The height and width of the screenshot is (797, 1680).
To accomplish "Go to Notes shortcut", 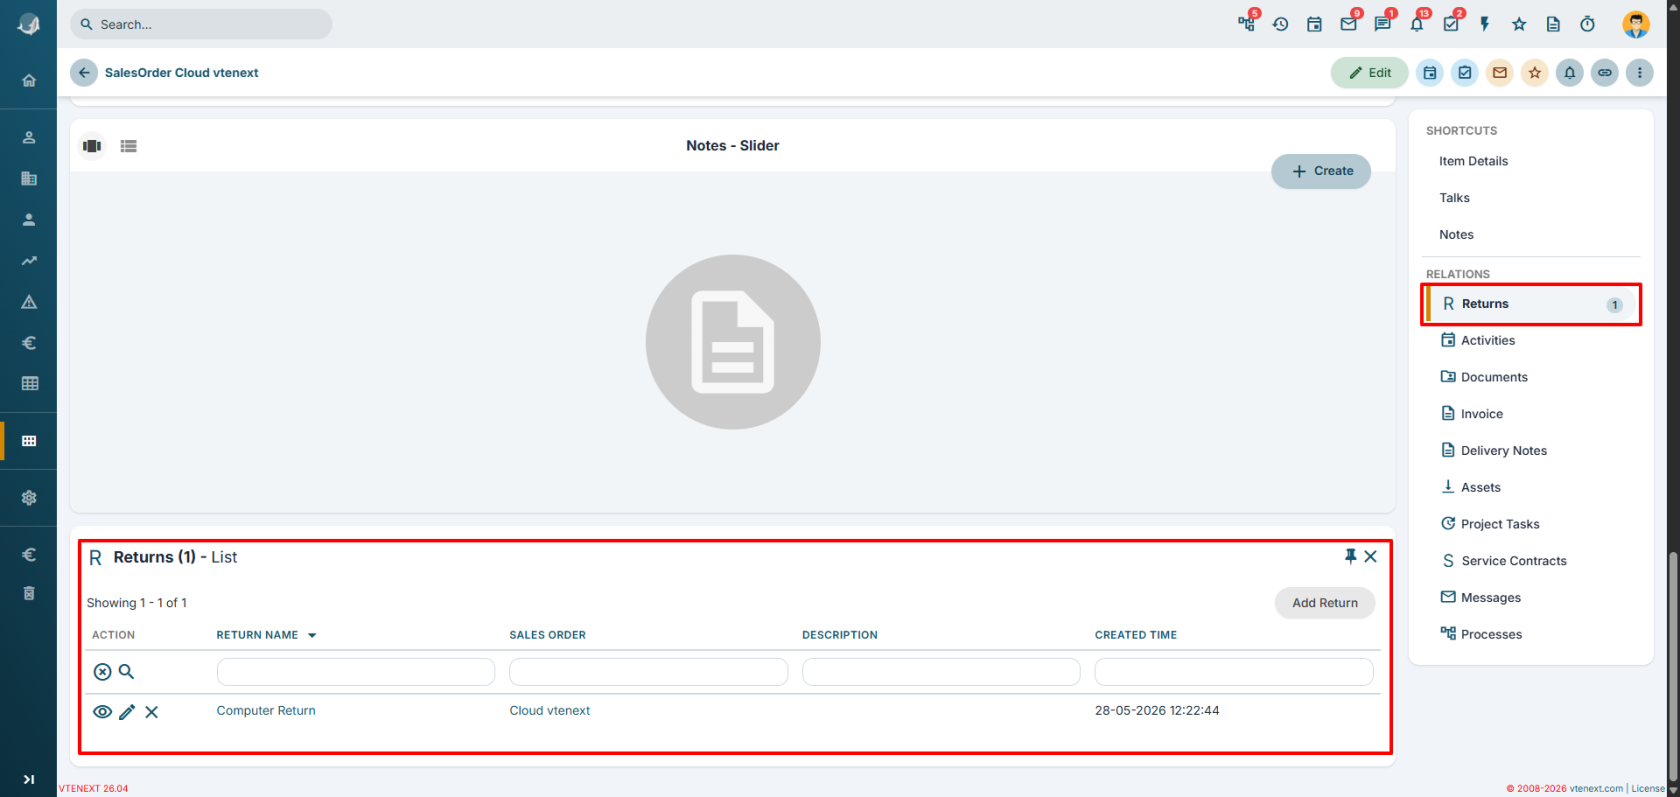I will pyautogui.click(x=1456, y=235).
